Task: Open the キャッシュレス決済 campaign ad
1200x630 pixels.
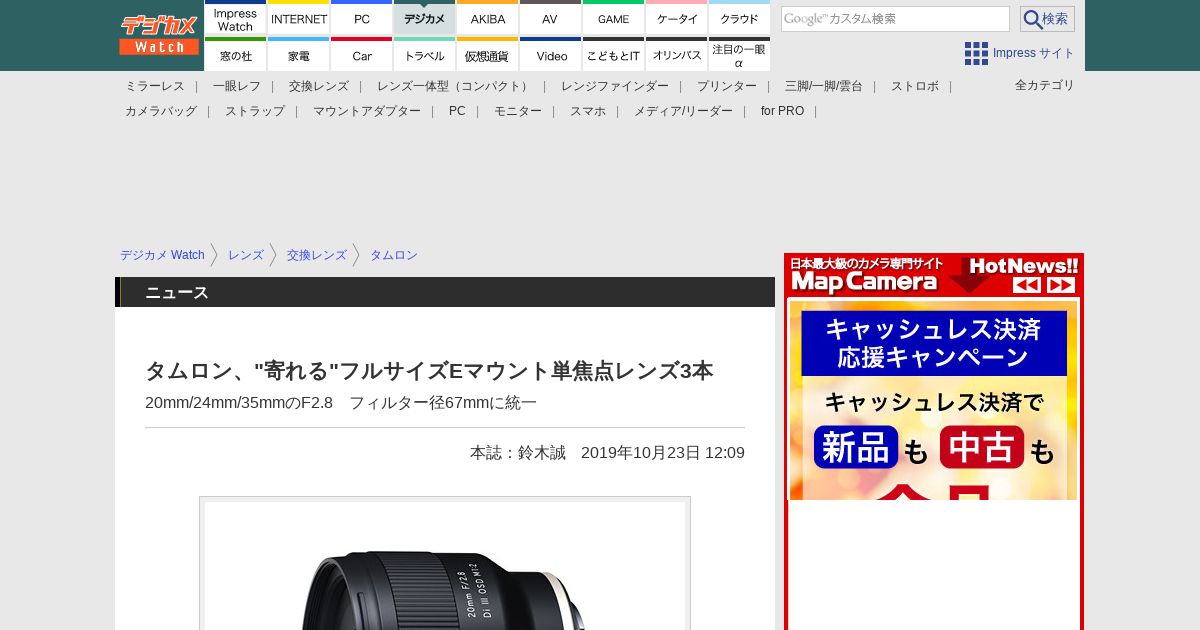Action: [933, 400]
